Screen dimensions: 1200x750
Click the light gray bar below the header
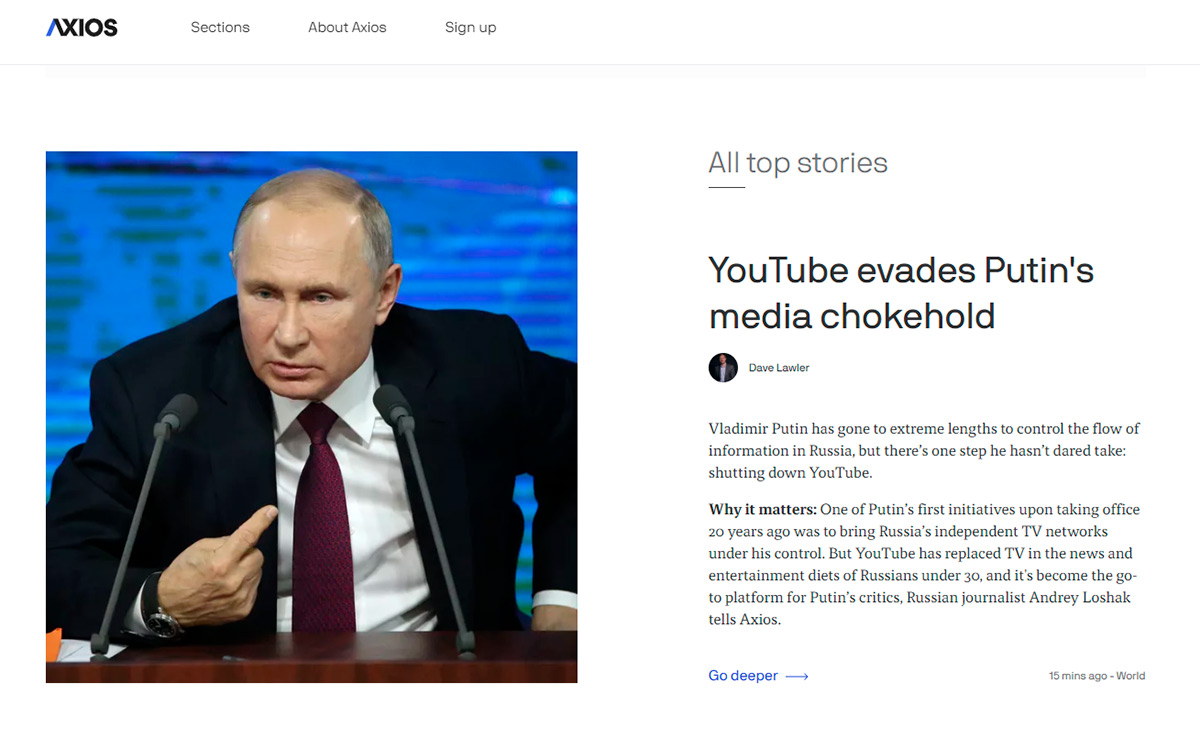[596, 72]
